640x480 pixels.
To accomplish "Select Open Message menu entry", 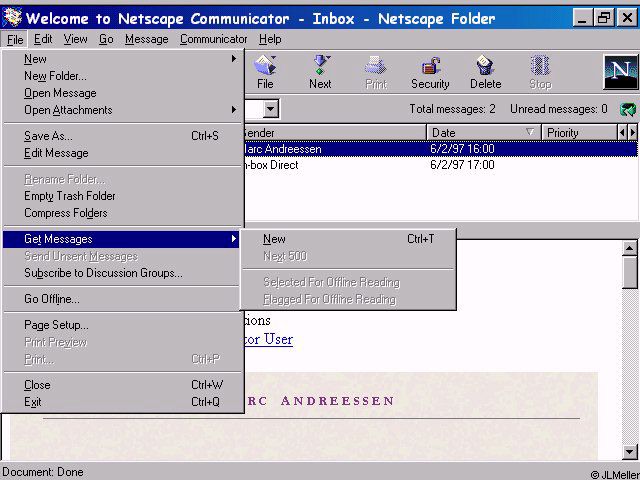I will (121, 93).
